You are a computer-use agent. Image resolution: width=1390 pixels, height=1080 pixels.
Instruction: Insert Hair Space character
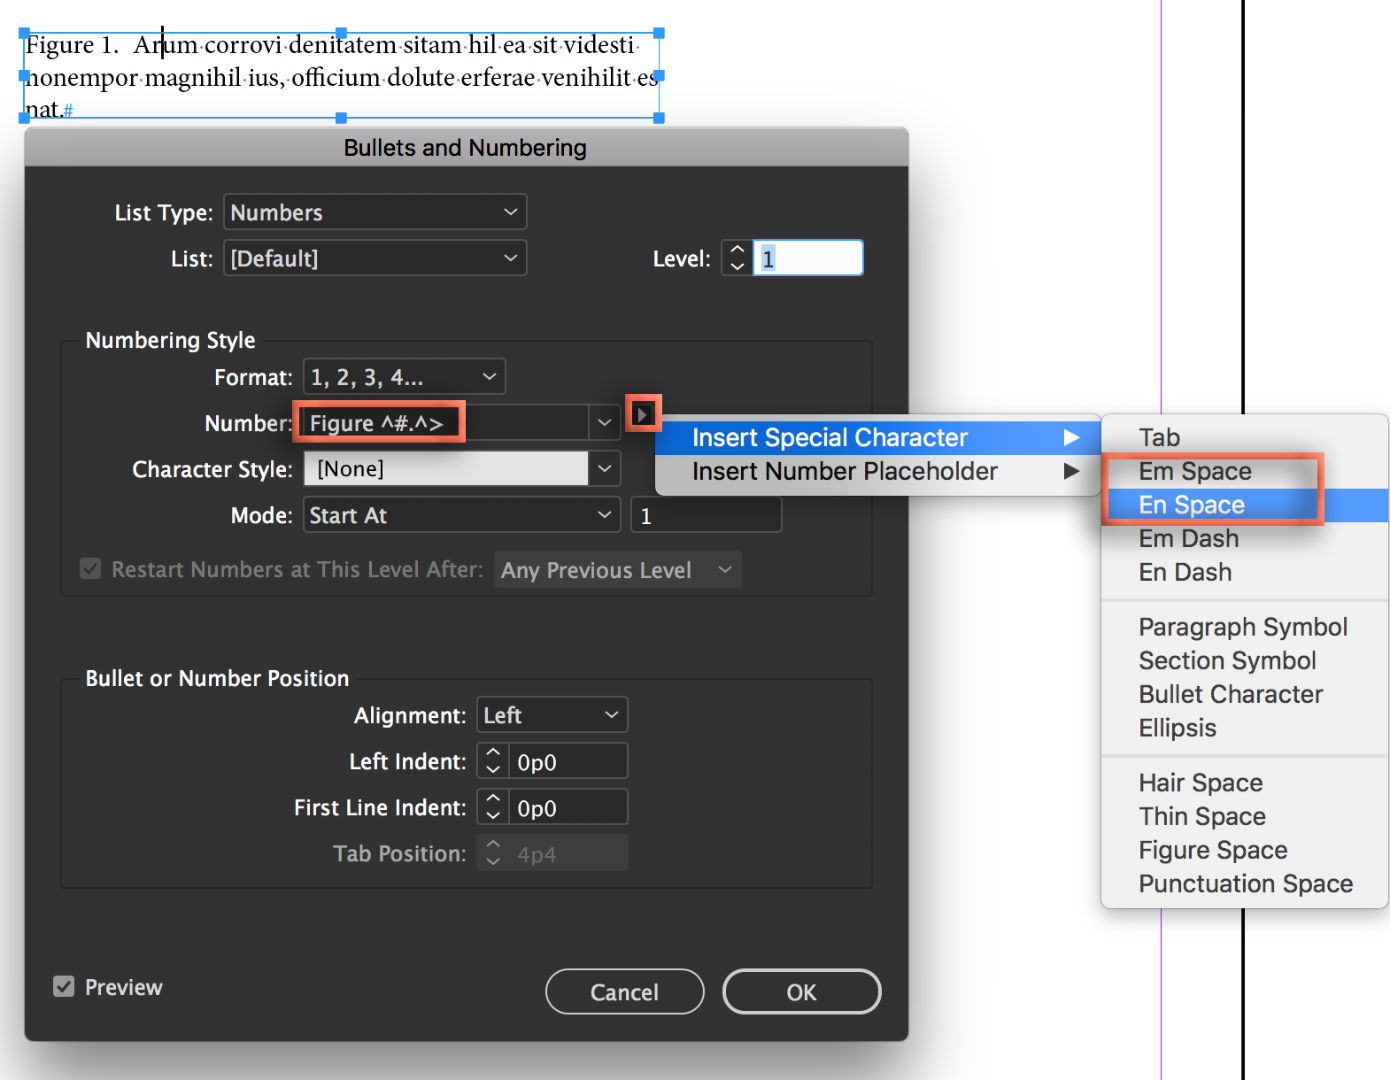click(1245, 783)
